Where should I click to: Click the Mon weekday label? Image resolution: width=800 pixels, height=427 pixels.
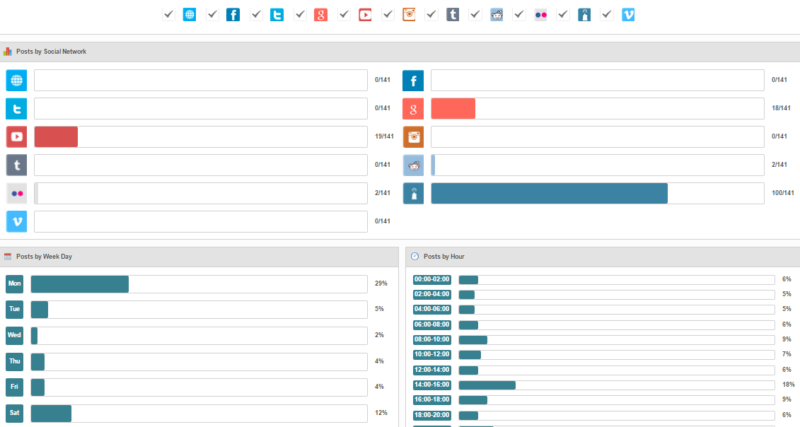(x=15, y=284)
